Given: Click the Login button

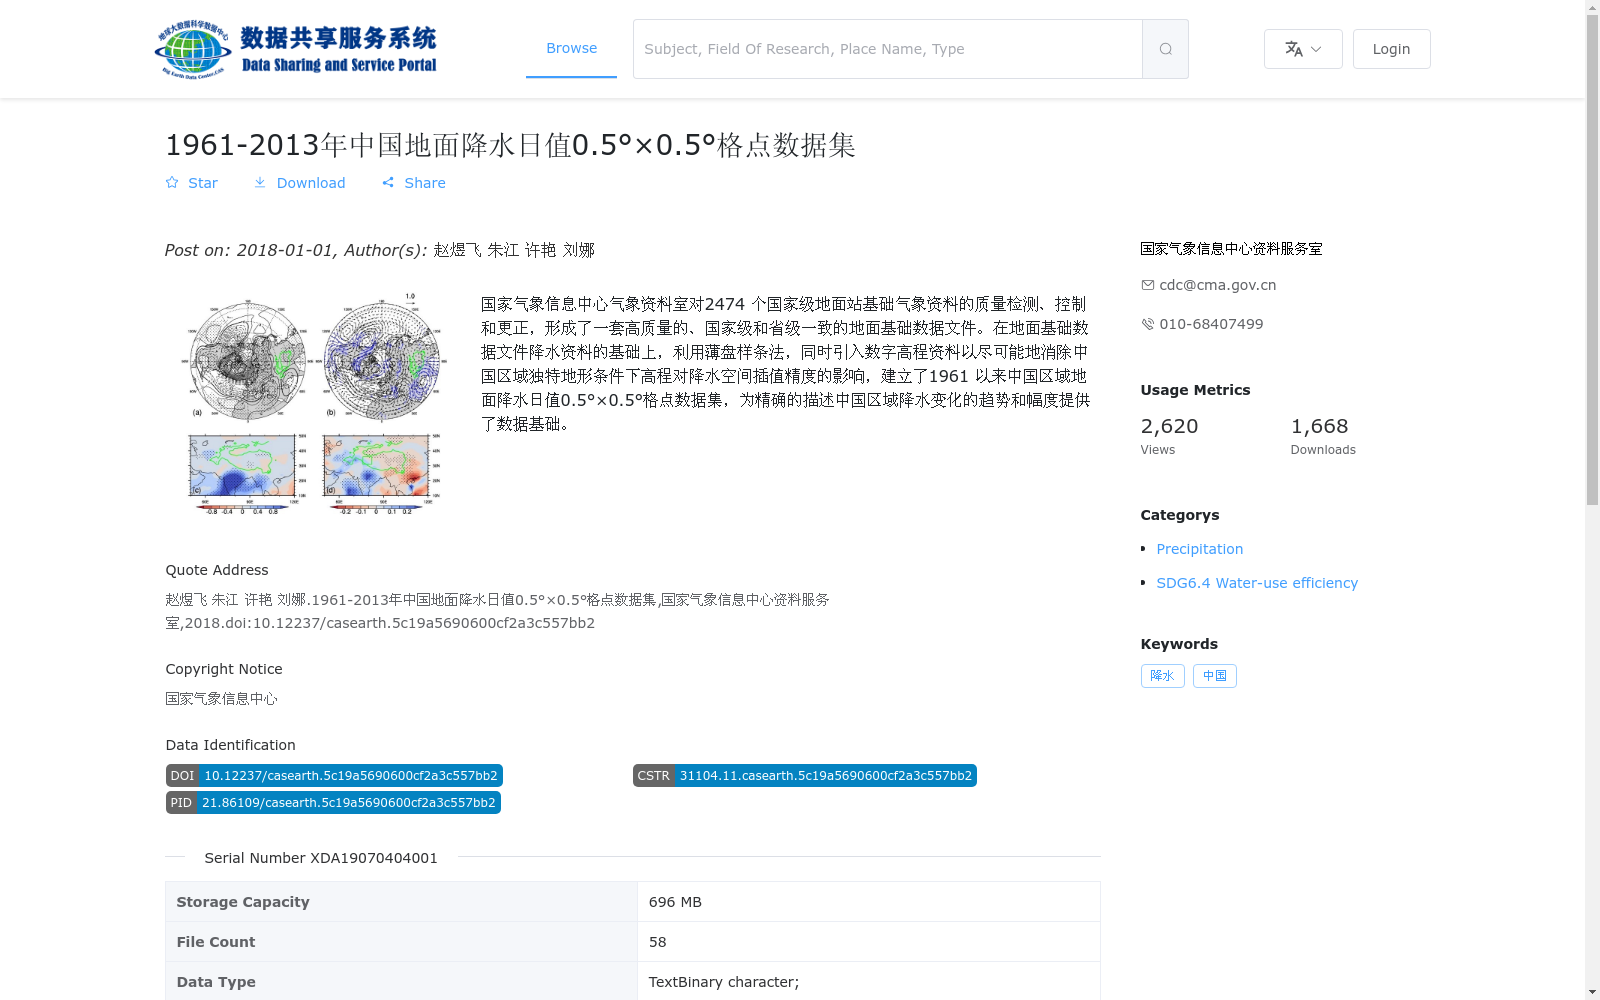Looking at the screenshot, I should [1391, 49].
